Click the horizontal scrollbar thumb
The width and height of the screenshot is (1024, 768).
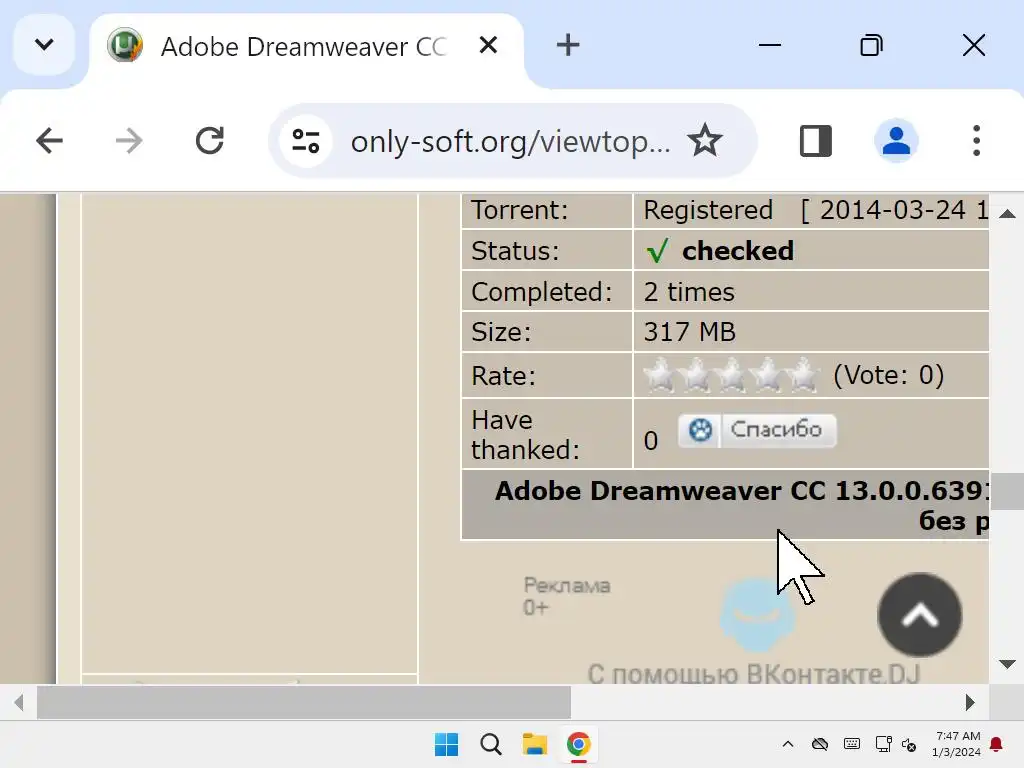coord(304,703)
